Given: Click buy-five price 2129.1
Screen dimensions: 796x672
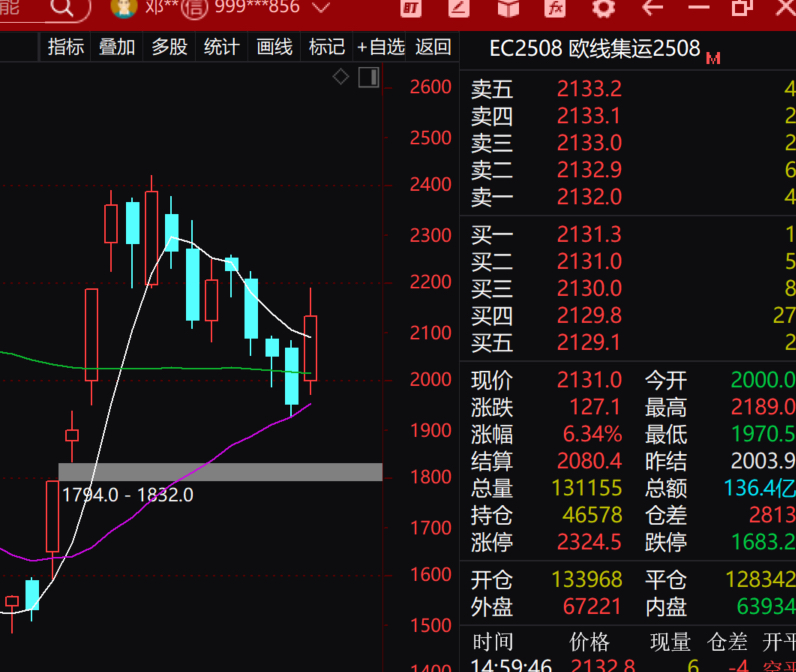Looking at the screenshot, I should pyautogui.click(x=588, y=343).
